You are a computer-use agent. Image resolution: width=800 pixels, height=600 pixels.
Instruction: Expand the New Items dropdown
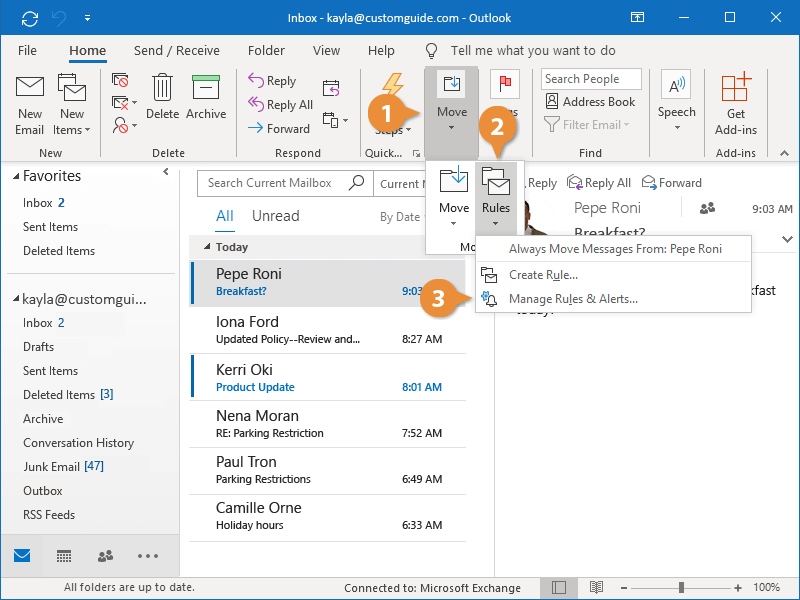(x=71, y=103)
